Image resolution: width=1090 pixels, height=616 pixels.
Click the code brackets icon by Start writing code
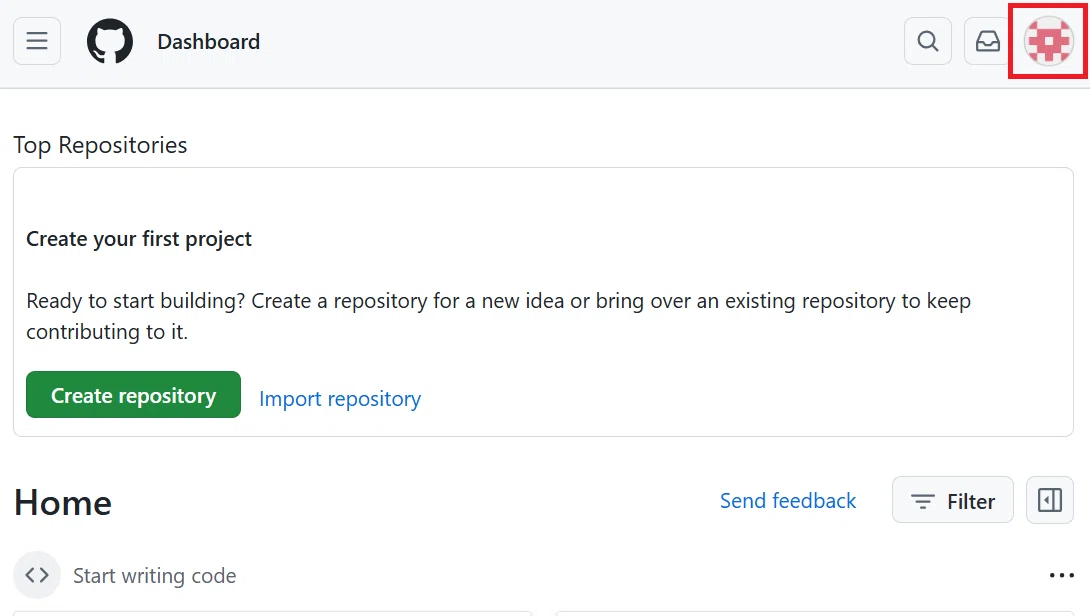[37, 575]
